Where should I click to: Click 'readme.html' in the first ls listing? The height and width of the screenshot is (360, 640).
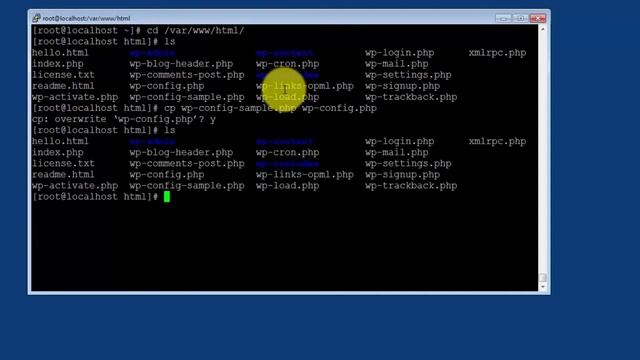(x=63, y=86)
